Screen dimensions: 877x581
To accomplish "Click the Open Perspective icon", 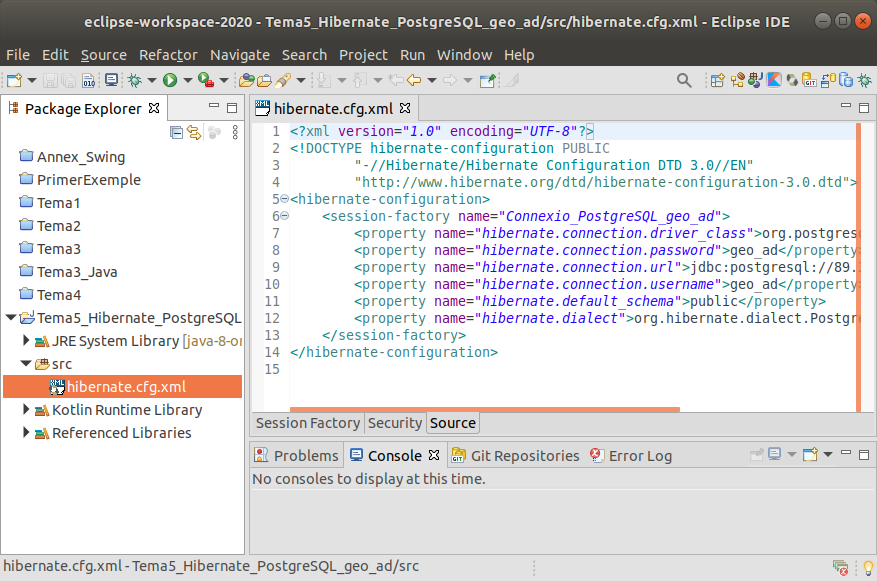I will pyautogui.click(x=718, y=81).
